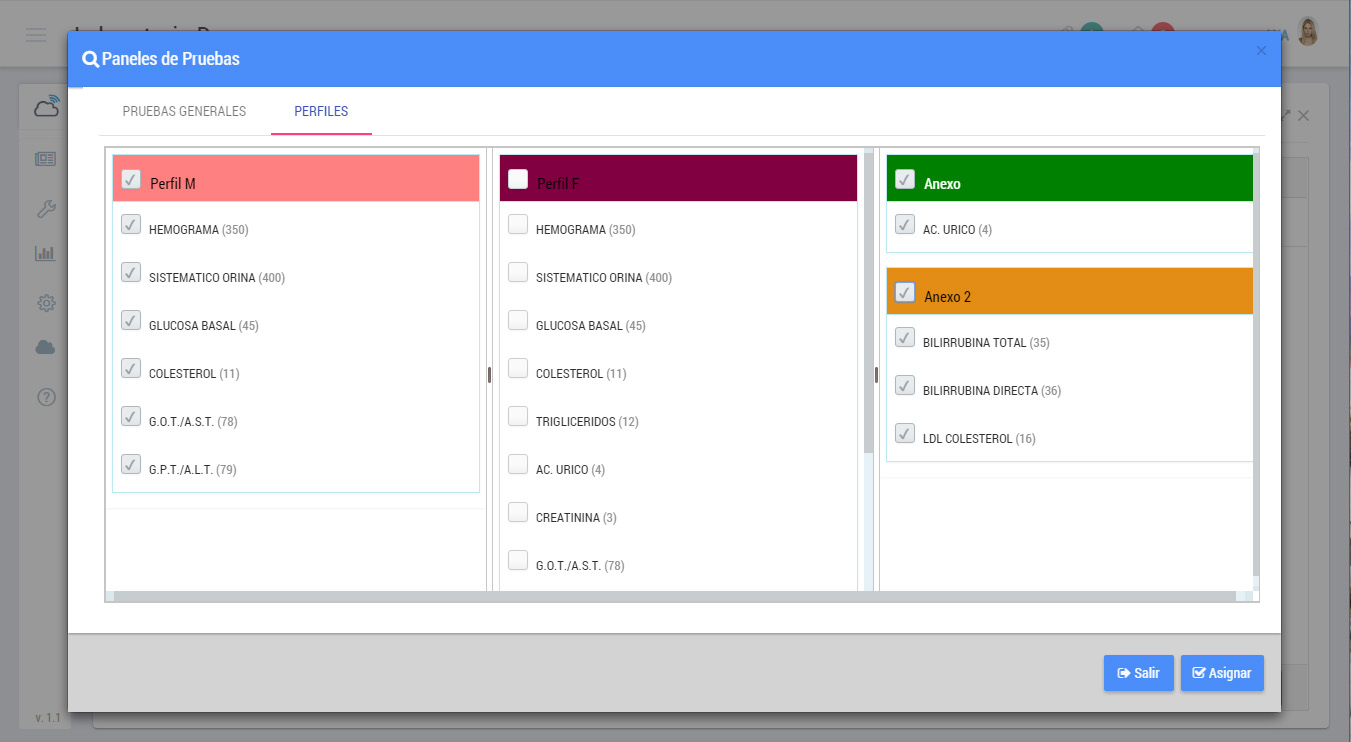Click the Salir button

(1138, 673)
